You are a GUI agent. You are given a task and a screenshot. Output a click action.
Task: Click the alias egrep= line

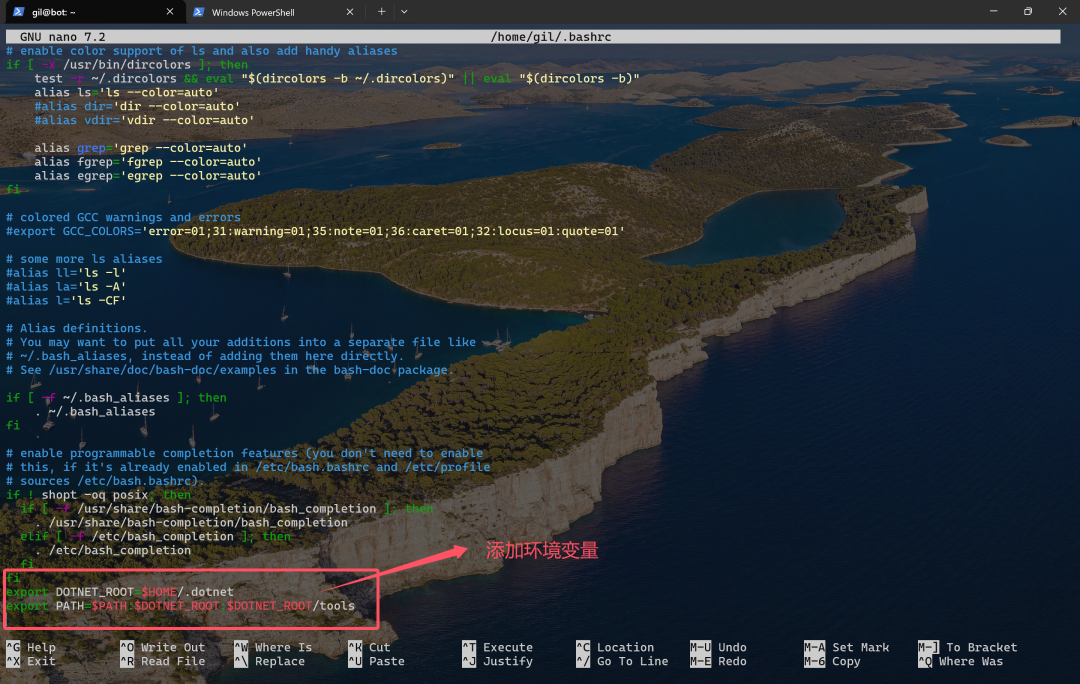(x=148, y=176)
